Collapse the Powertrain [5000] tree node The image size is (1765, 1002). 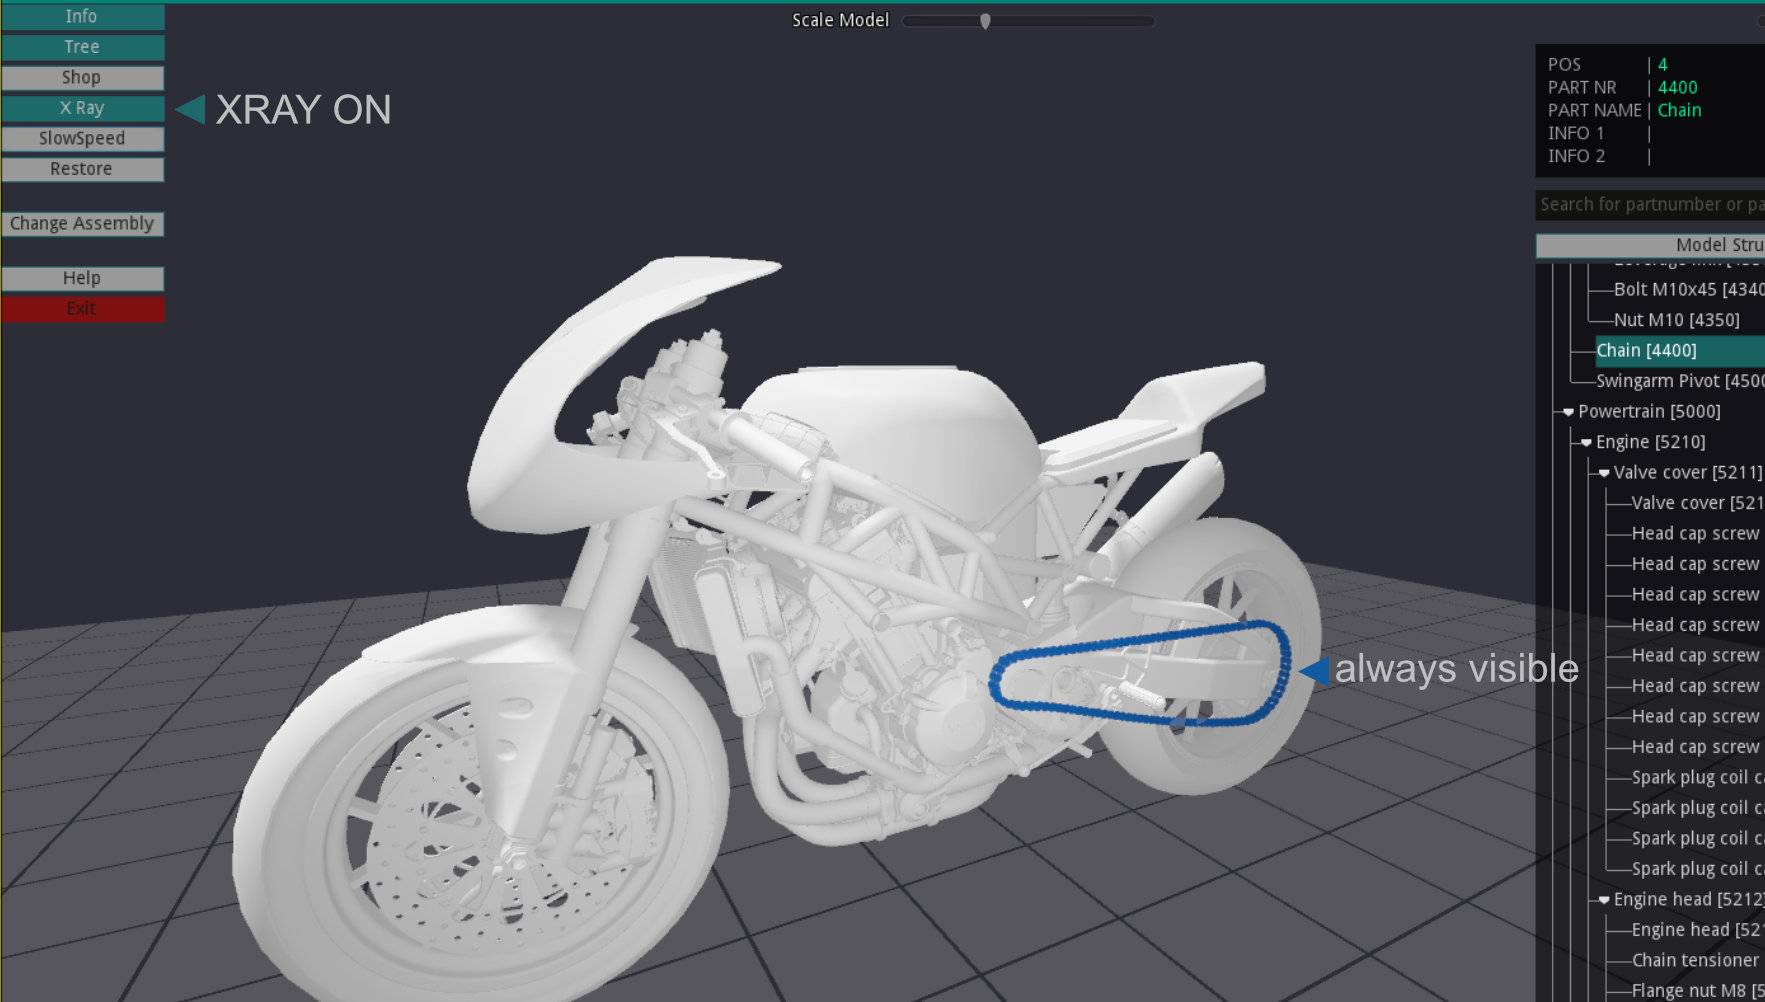tap(1568, 412)
